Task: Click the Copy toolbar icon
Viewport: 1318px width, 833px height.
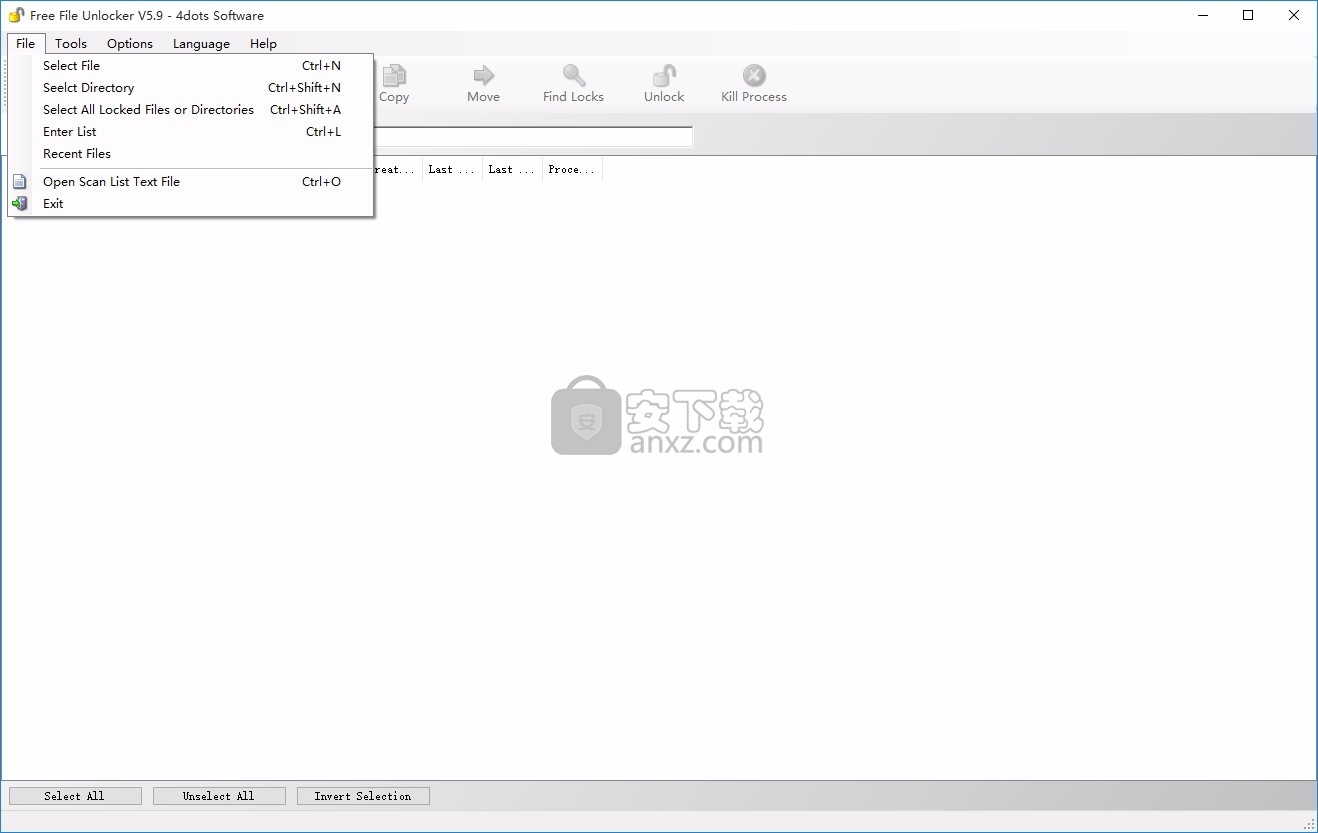Action: (394, 76)
